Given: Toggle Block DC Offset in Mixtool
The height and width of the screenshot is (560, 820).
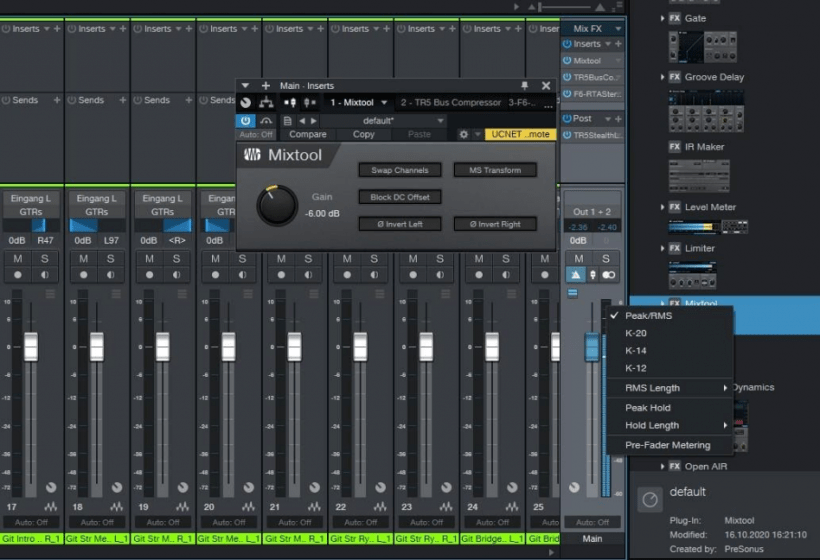Looking at the screenshot, I should 400,197.
